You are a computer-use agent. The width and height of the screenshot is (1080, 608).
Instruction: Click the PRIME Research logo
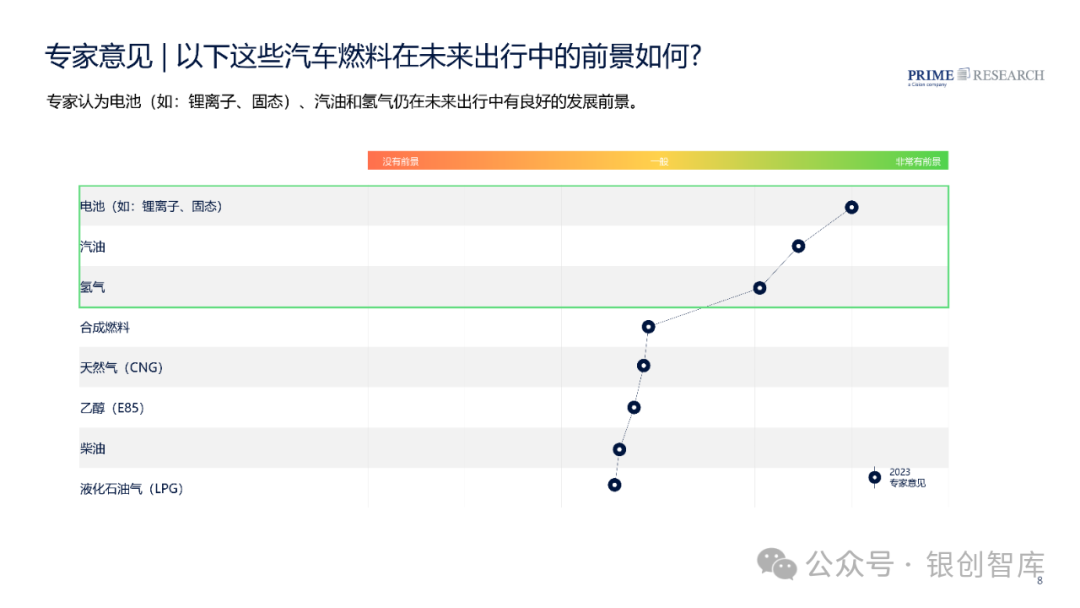pos(975,76)
